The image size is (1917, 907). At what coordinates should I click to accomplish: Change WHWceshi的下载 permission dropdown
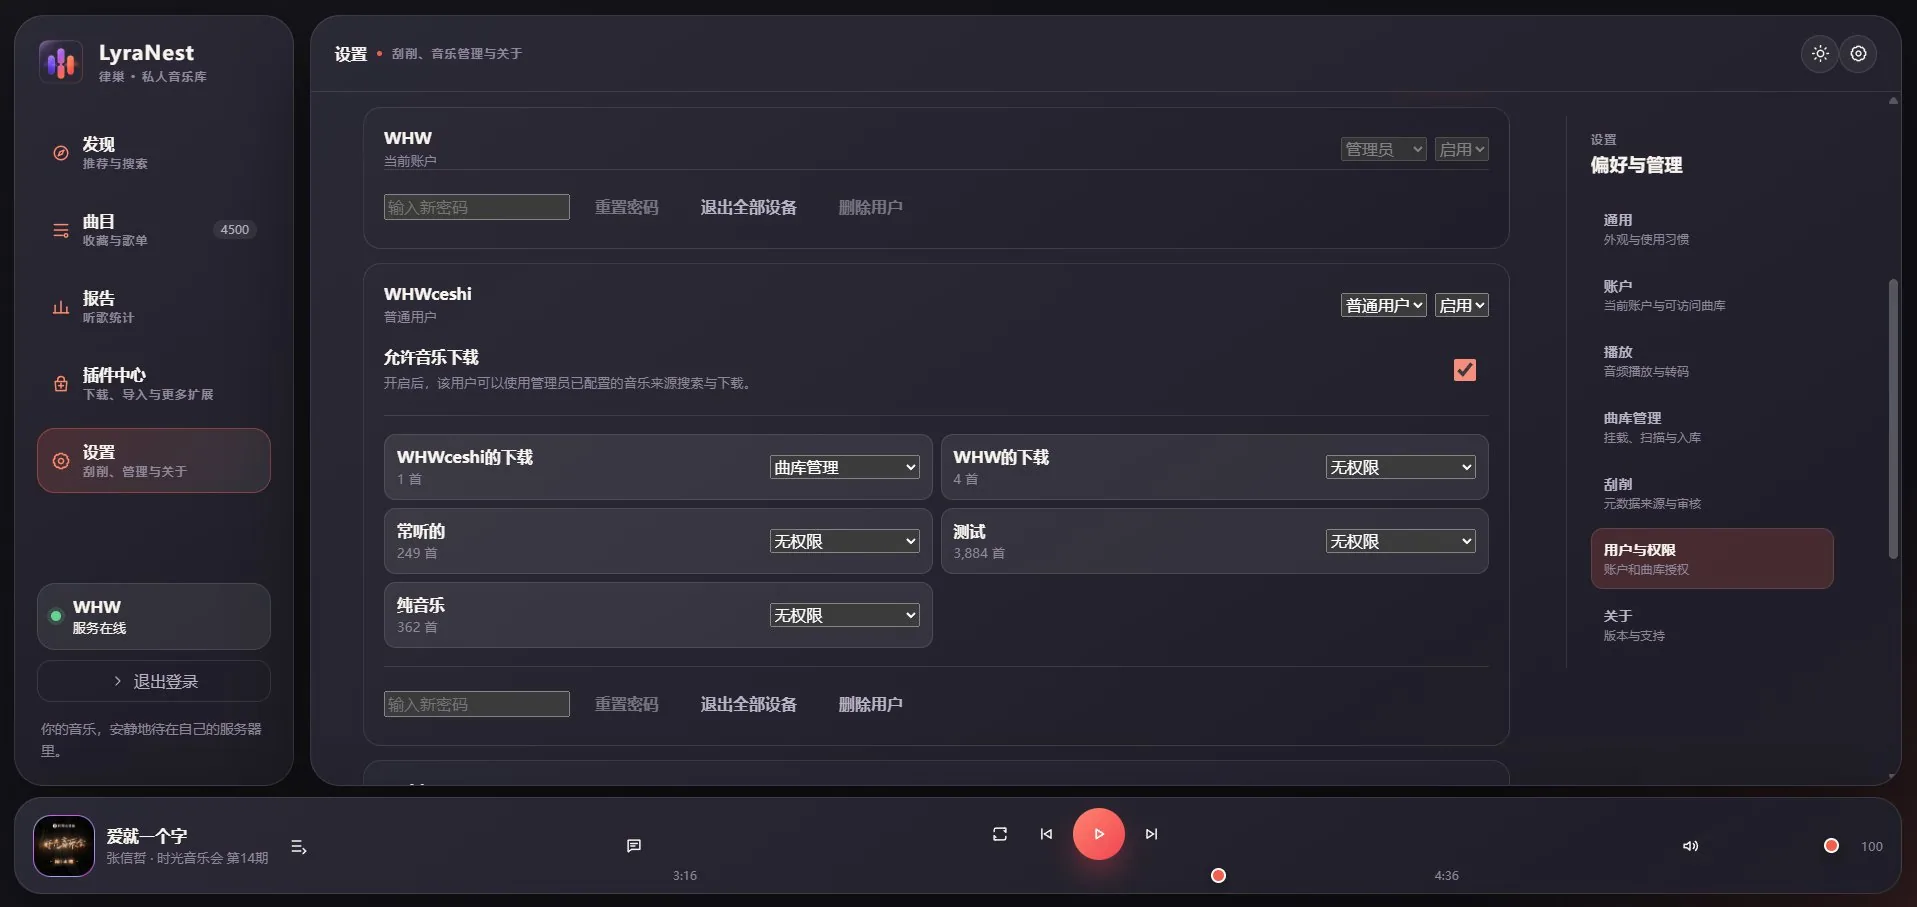pos(844,467)
